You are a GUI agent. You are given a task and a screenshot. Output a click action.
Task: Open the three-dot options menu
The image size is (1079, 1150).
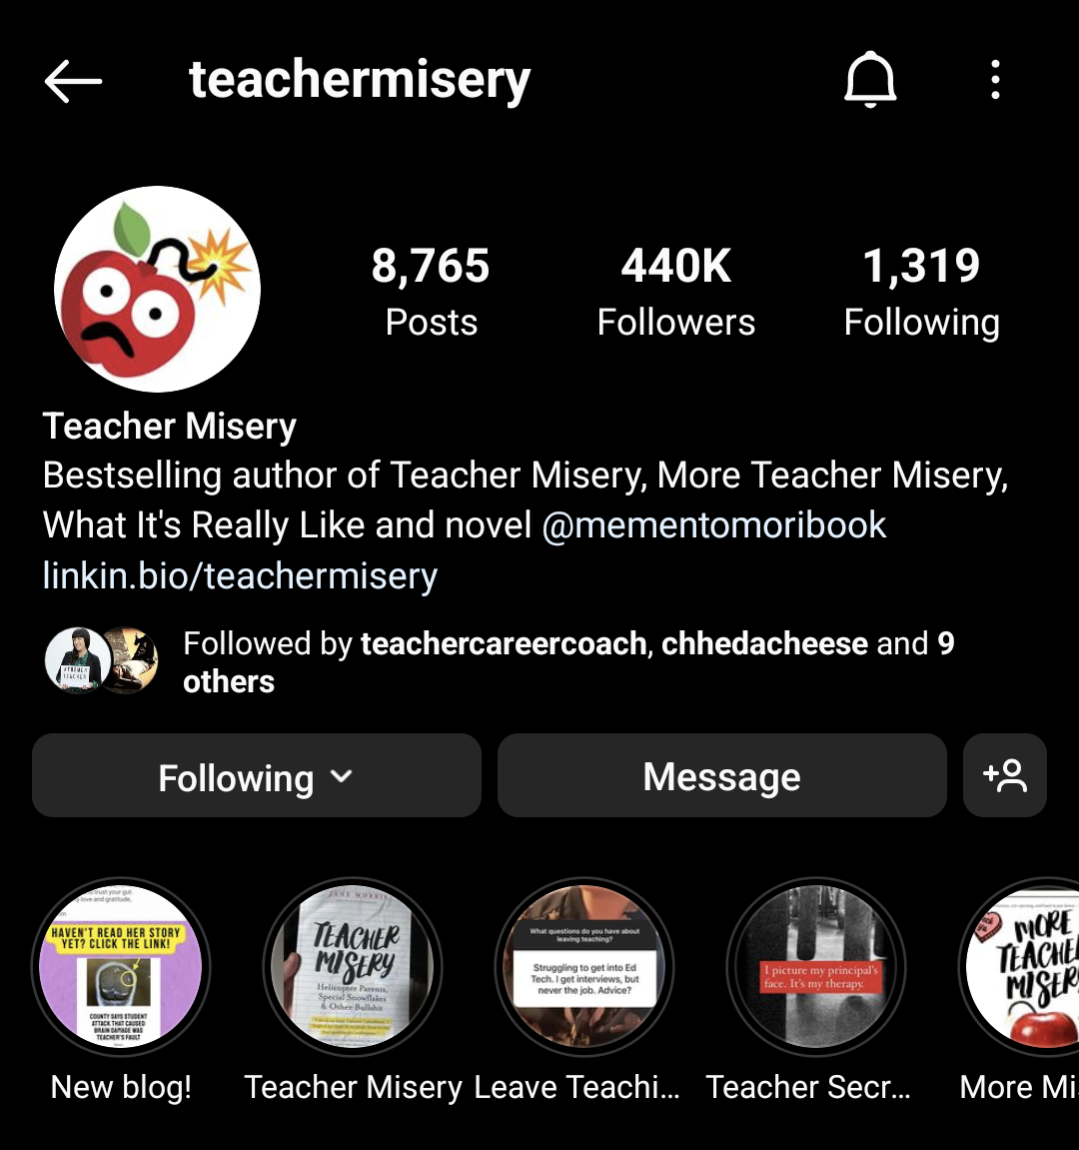click(x=995, y=79)
